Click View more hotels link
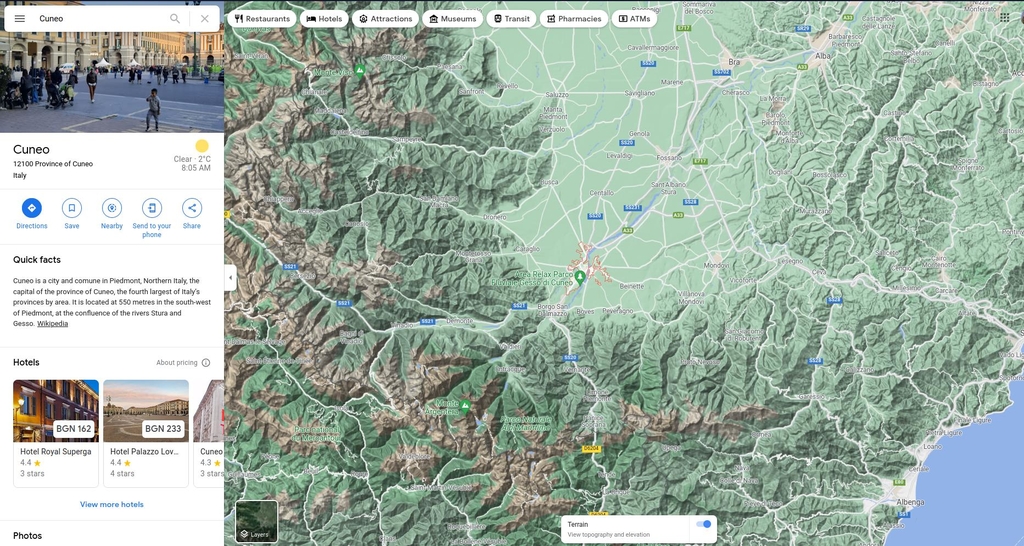Viewport: 1024px width, 546px height. [112, 505]
